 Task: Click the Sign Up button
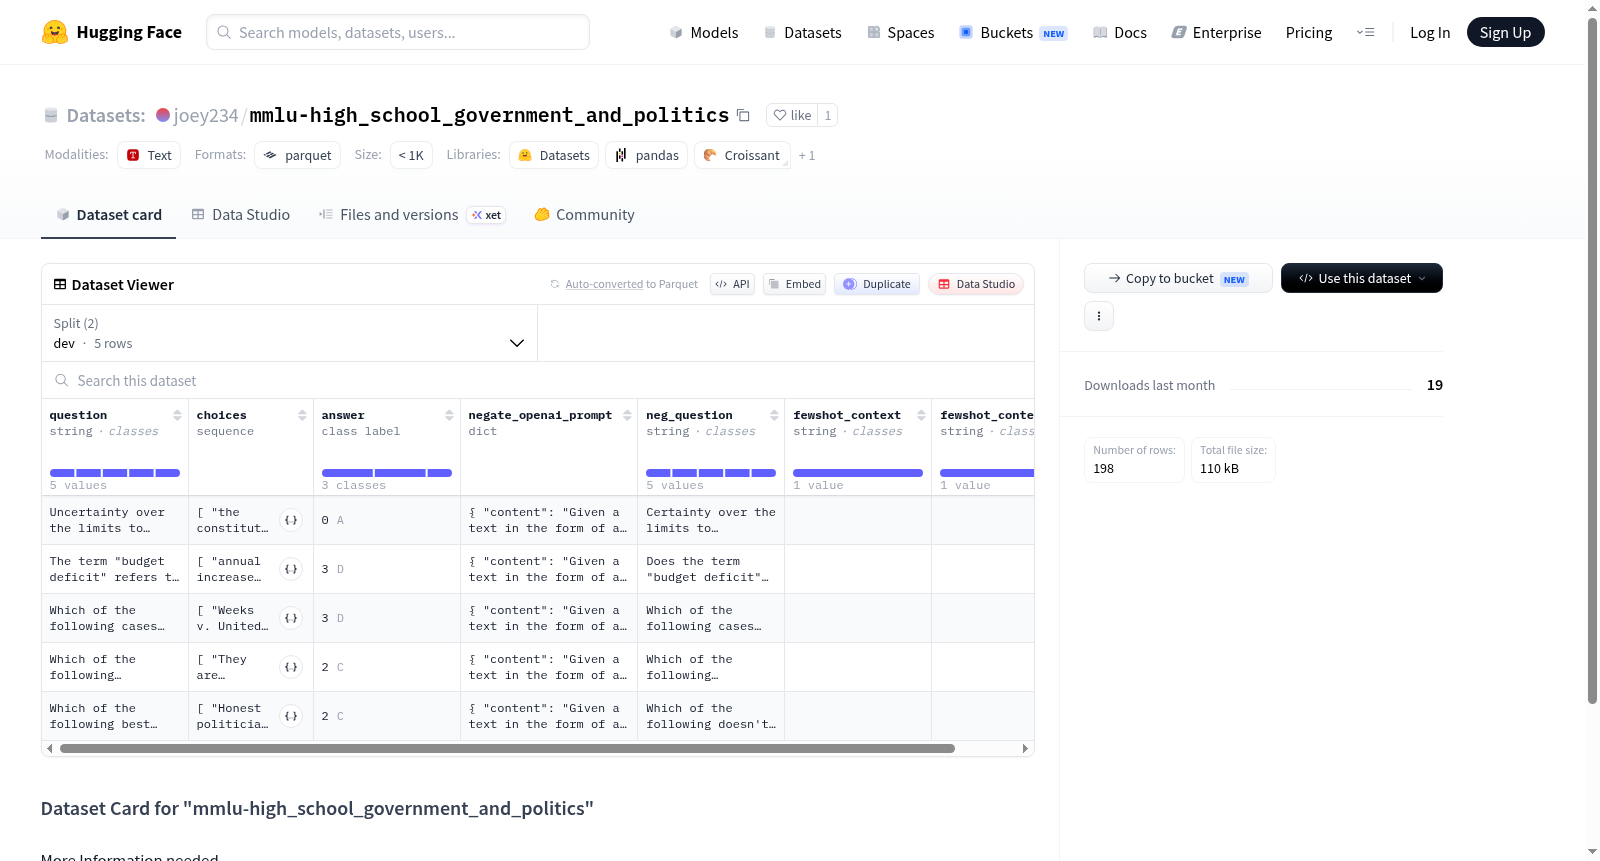(x=1505, y=32)
